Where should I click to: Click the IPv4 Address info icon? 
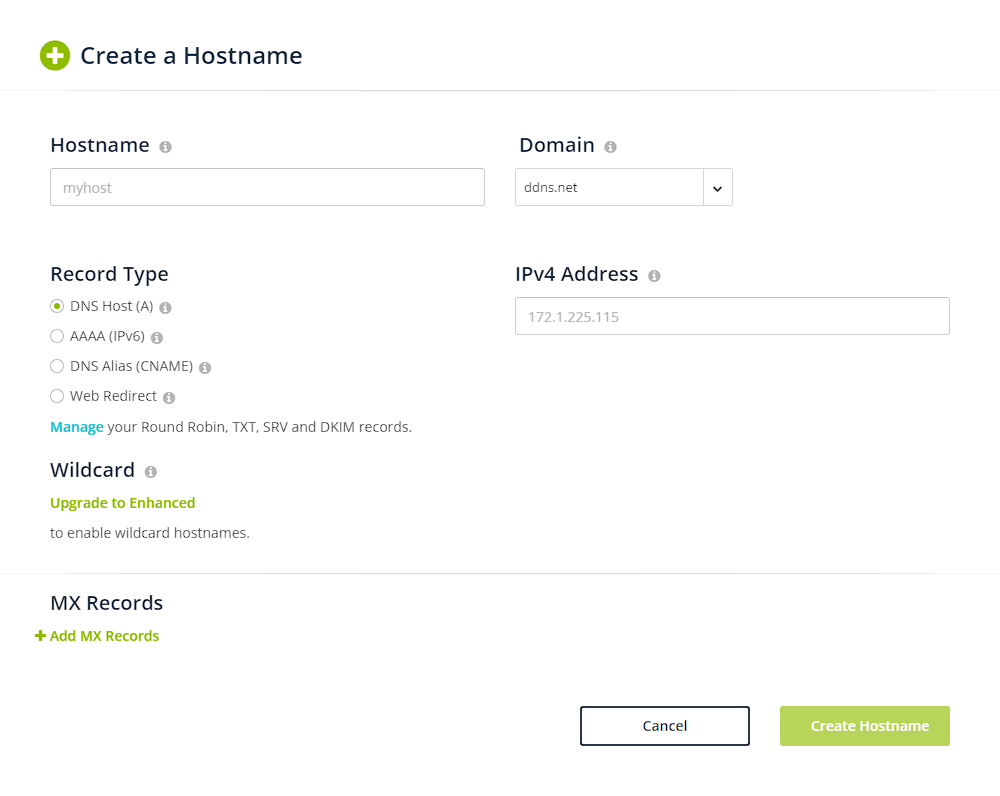click(x=654, y=276)
